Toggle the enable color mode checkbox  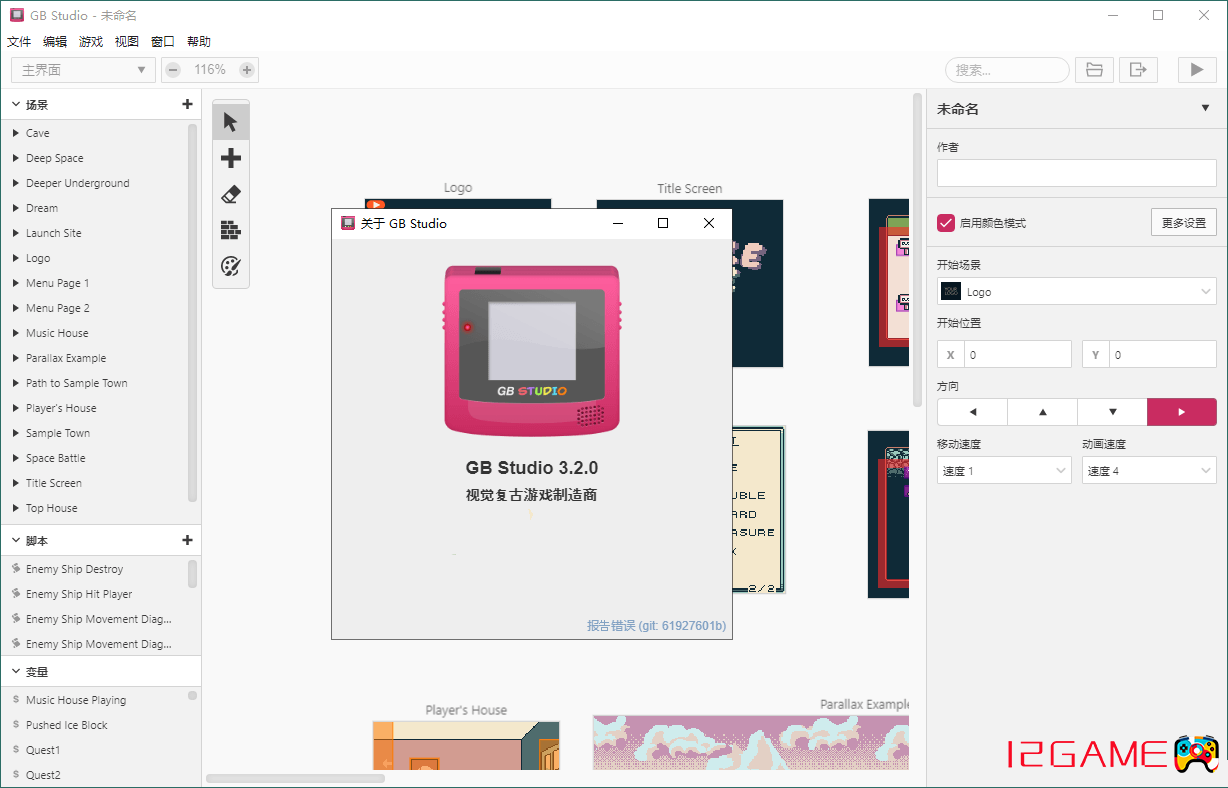(946, 223)
